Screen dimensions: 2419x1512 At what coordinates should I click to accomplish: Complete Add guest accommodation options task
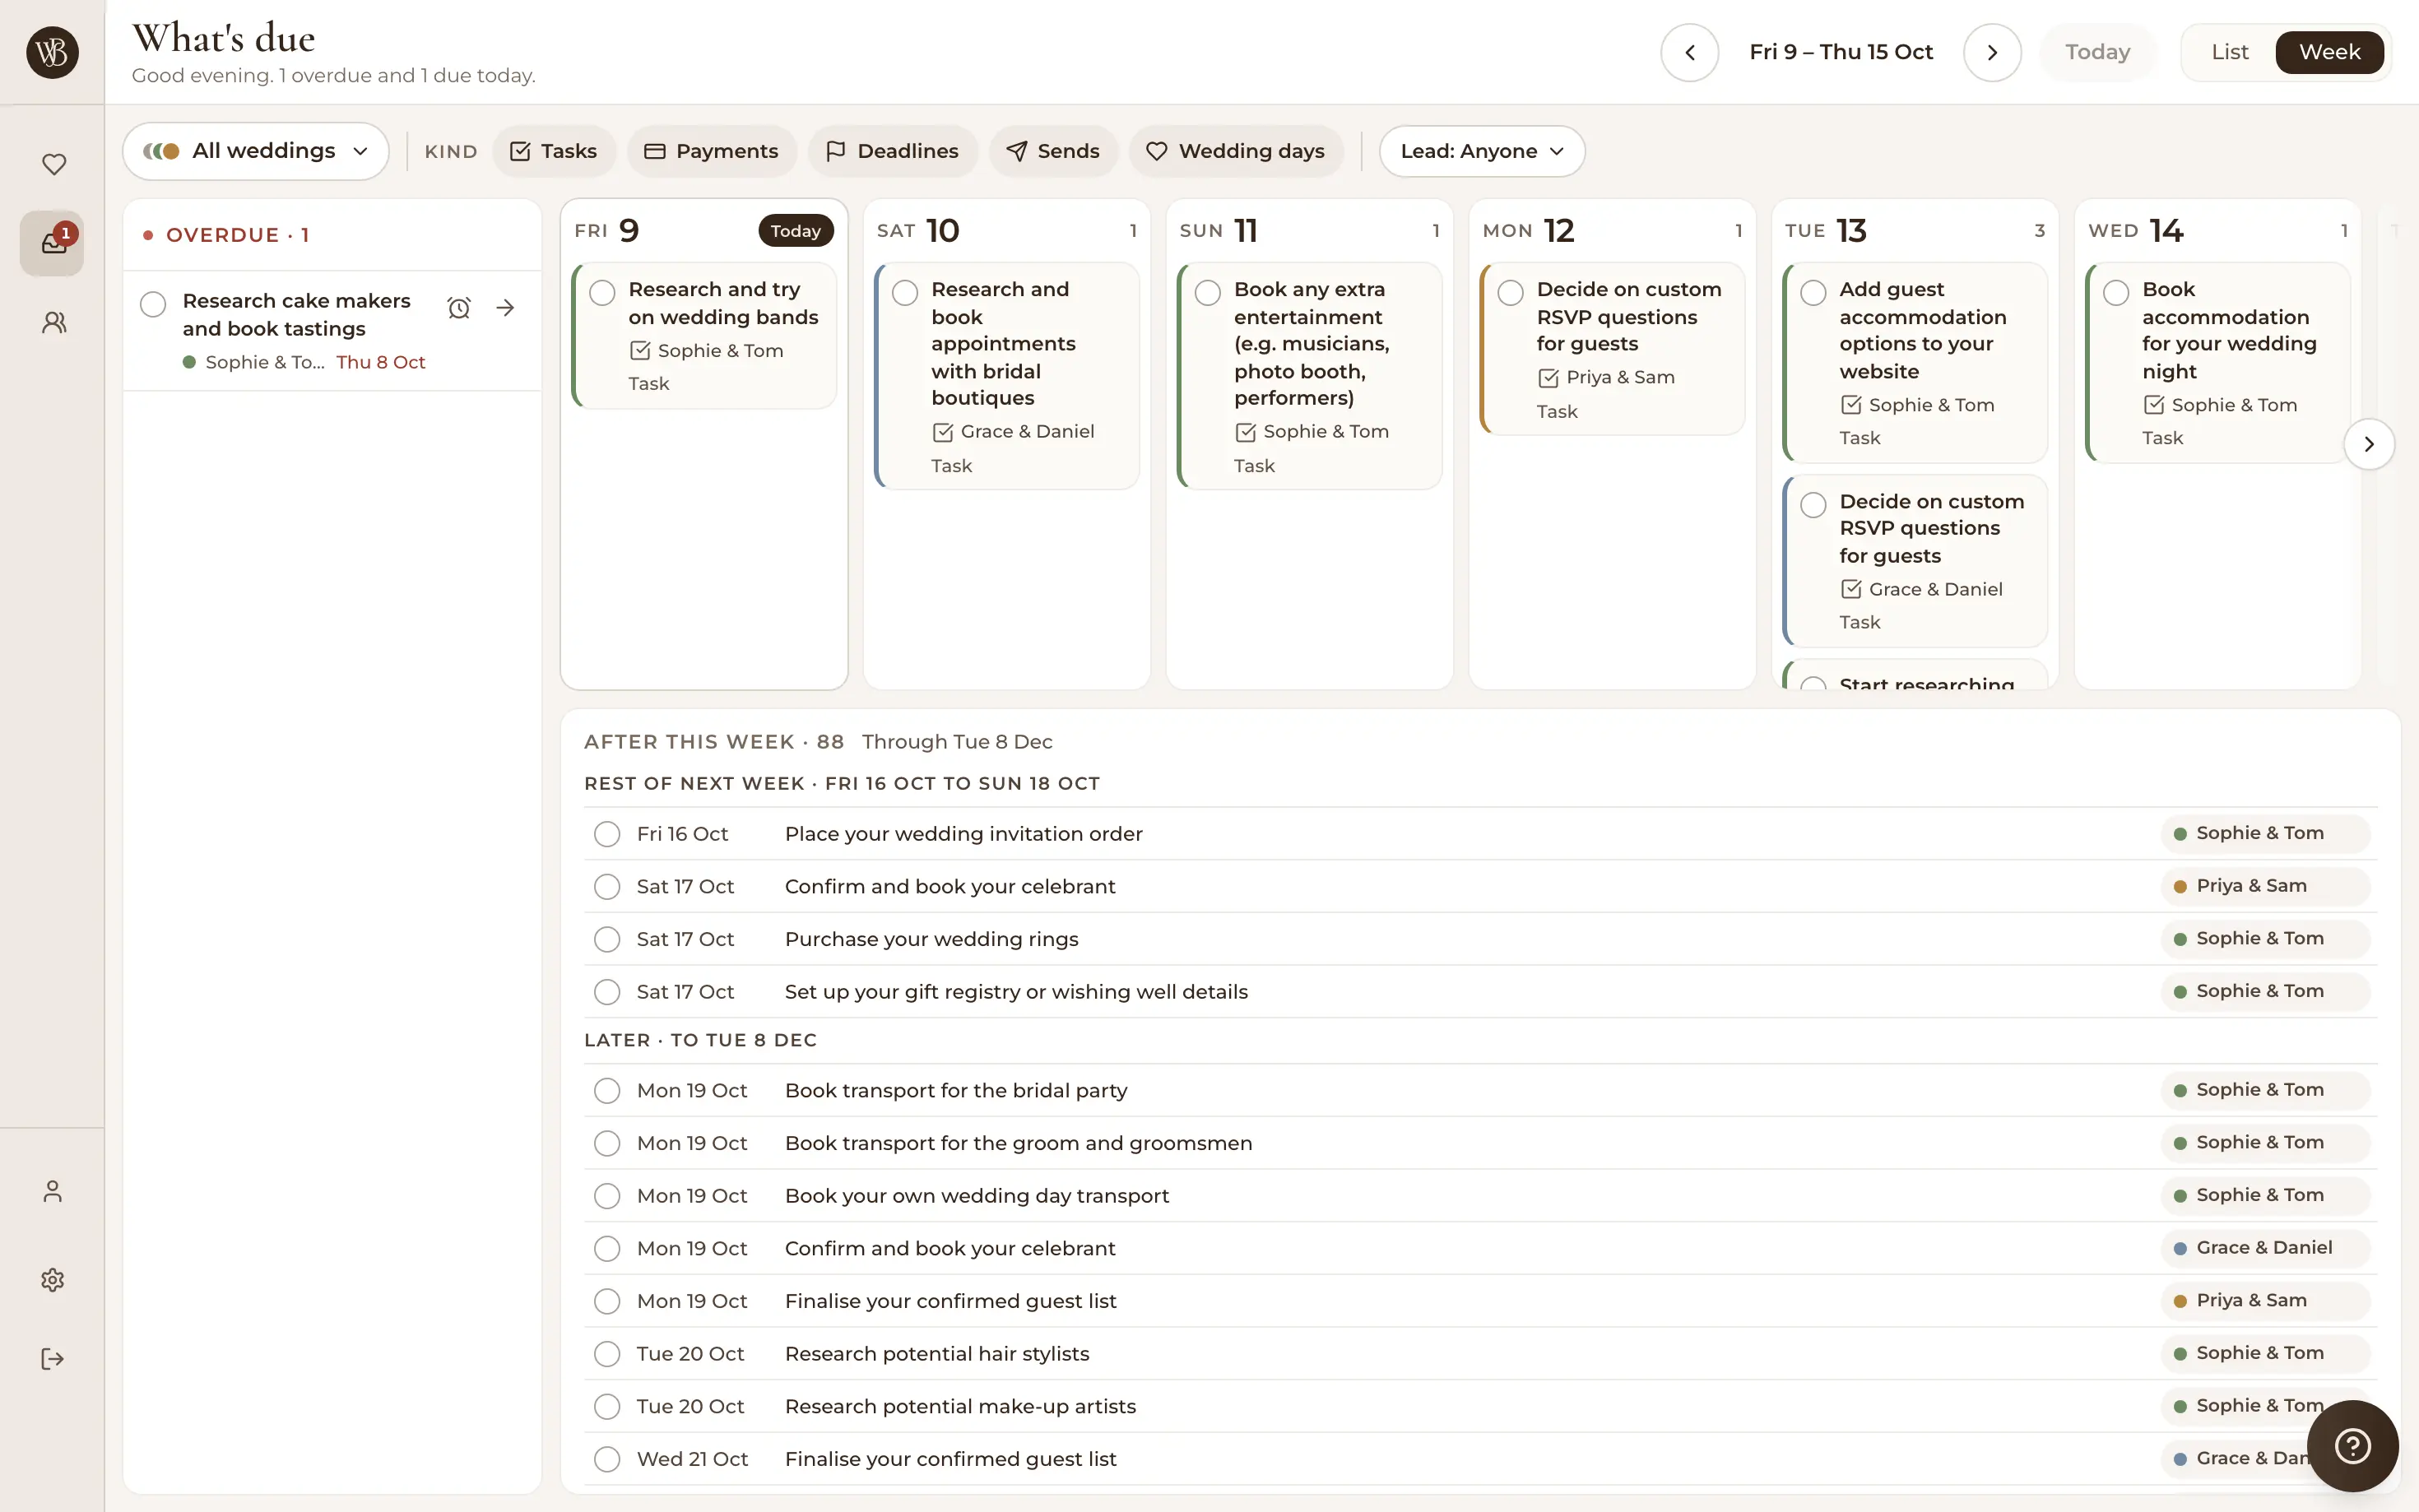pyautogui.click(x=1813, y=292)
